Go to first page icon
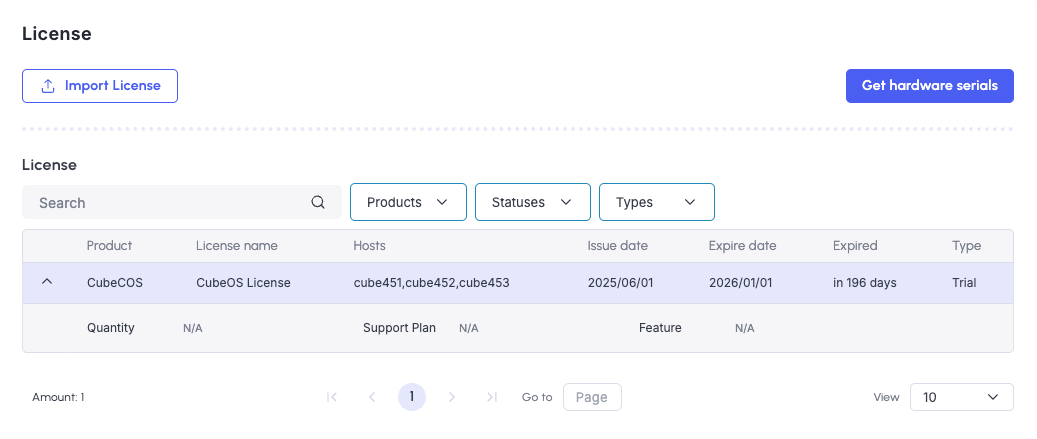 tap(333, 397)
